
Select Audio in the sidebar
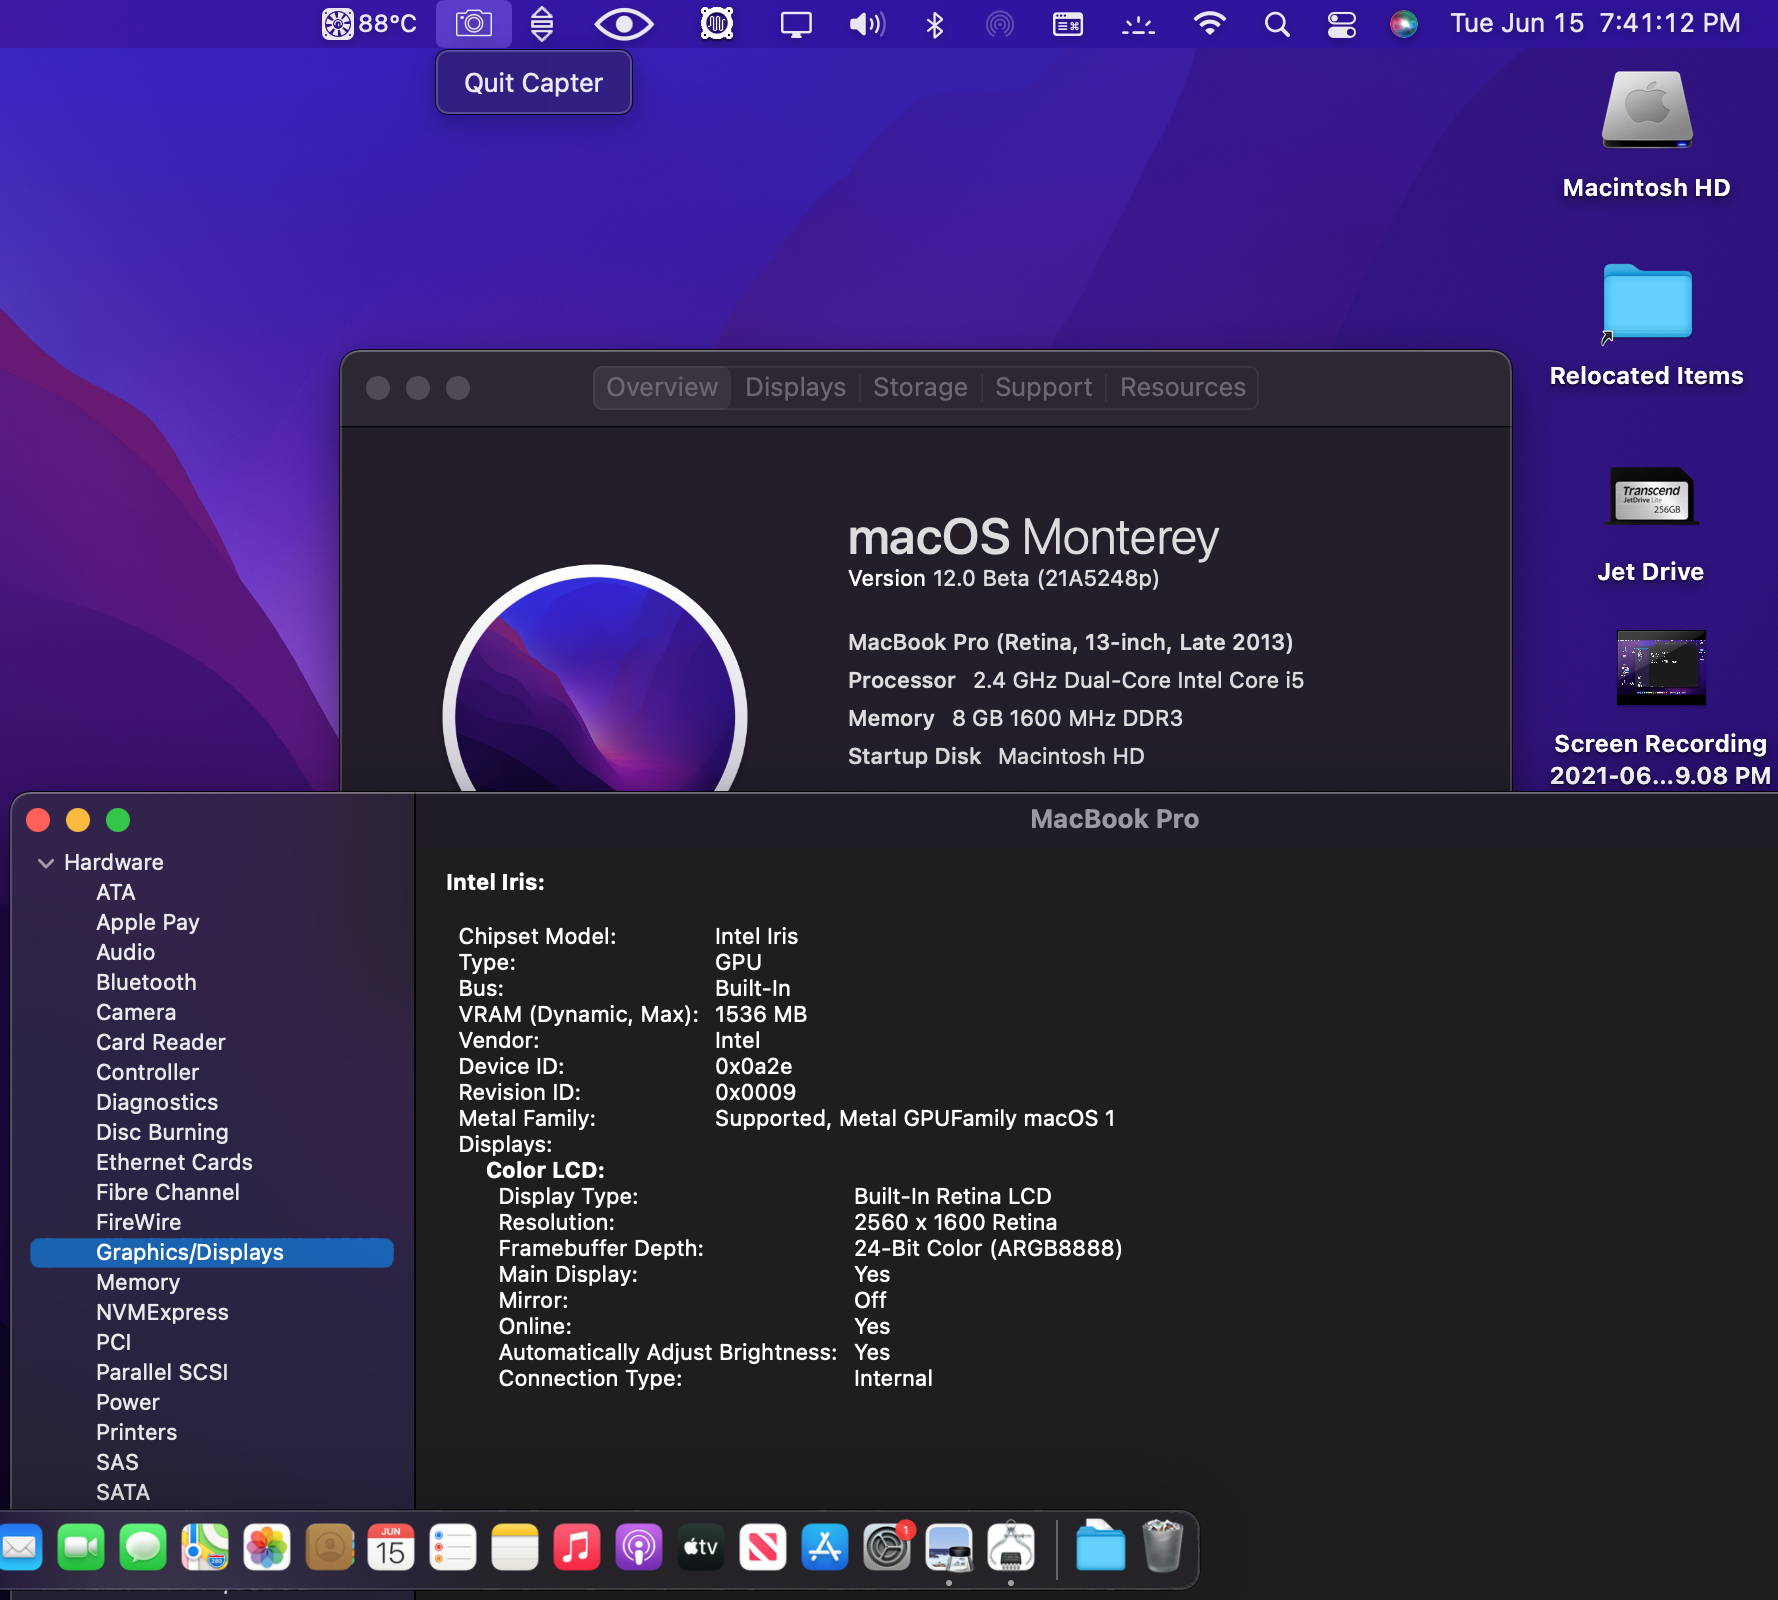126,952
